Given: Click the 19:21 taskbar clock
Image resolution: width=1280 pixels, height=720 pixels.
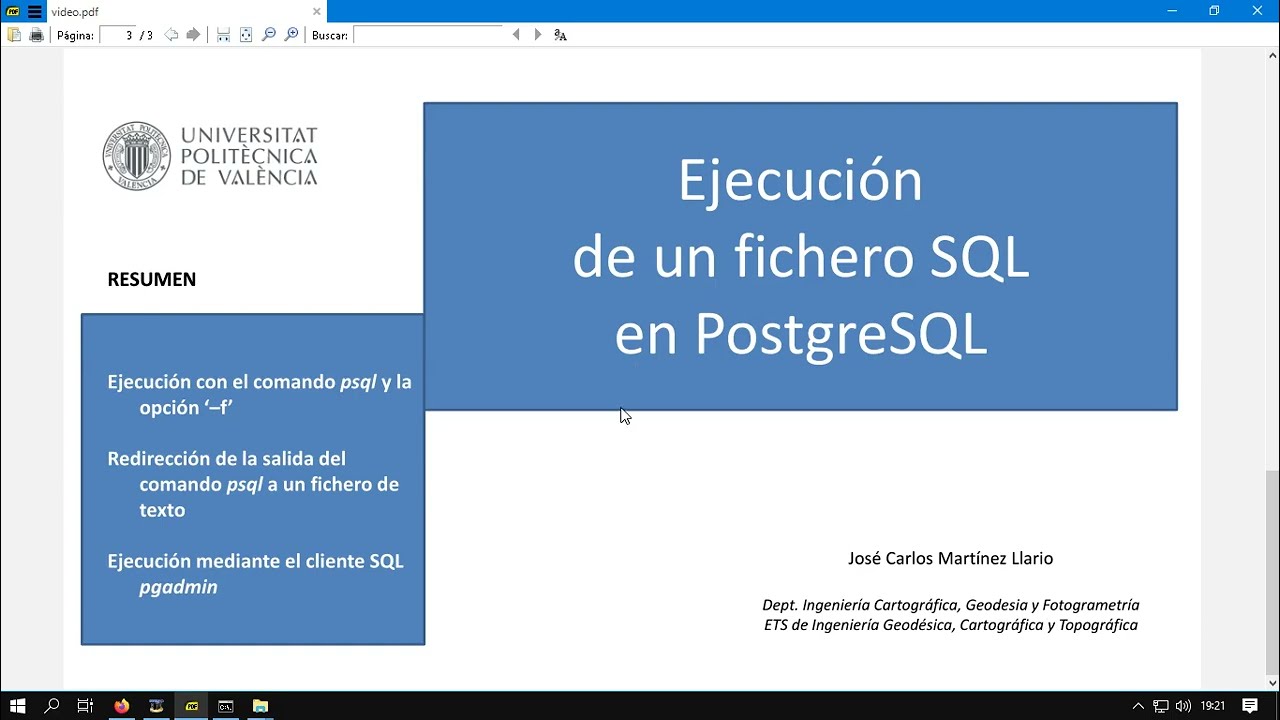Looking at the screenshot, I should (x=1213, y=706).
